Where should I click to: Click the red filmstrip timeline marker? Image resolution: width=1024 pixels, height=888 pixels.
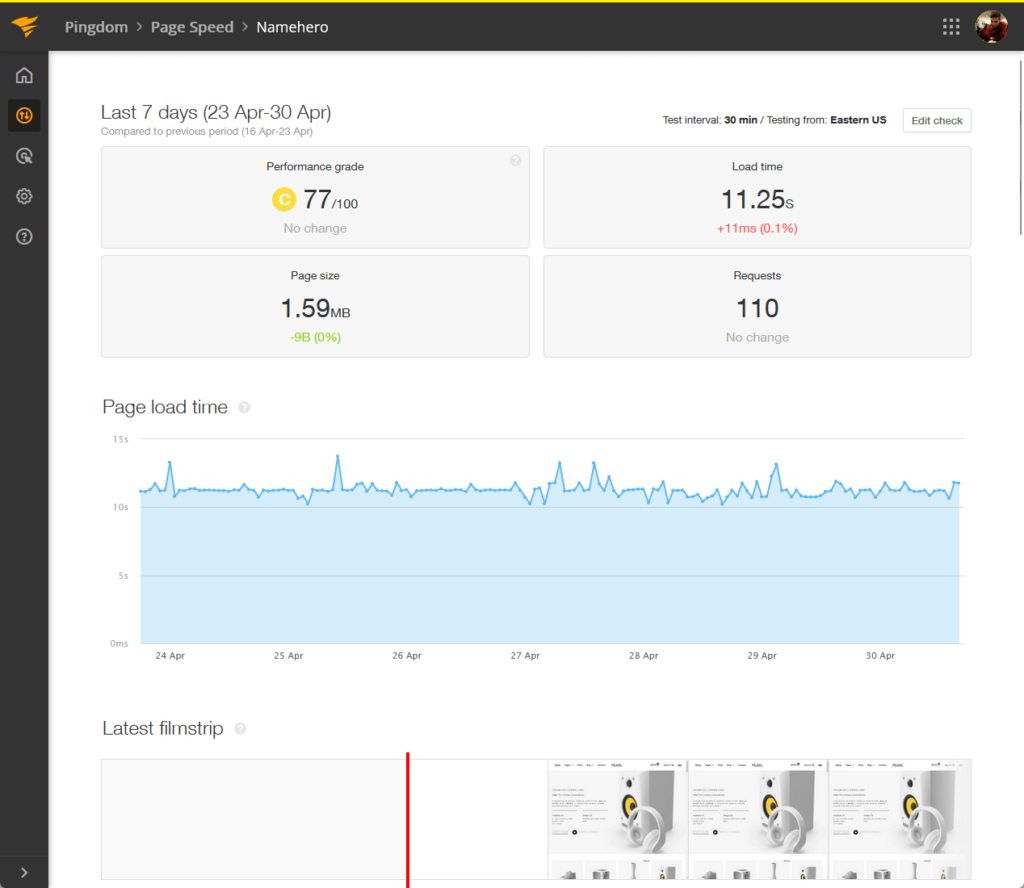click(408, 819)
